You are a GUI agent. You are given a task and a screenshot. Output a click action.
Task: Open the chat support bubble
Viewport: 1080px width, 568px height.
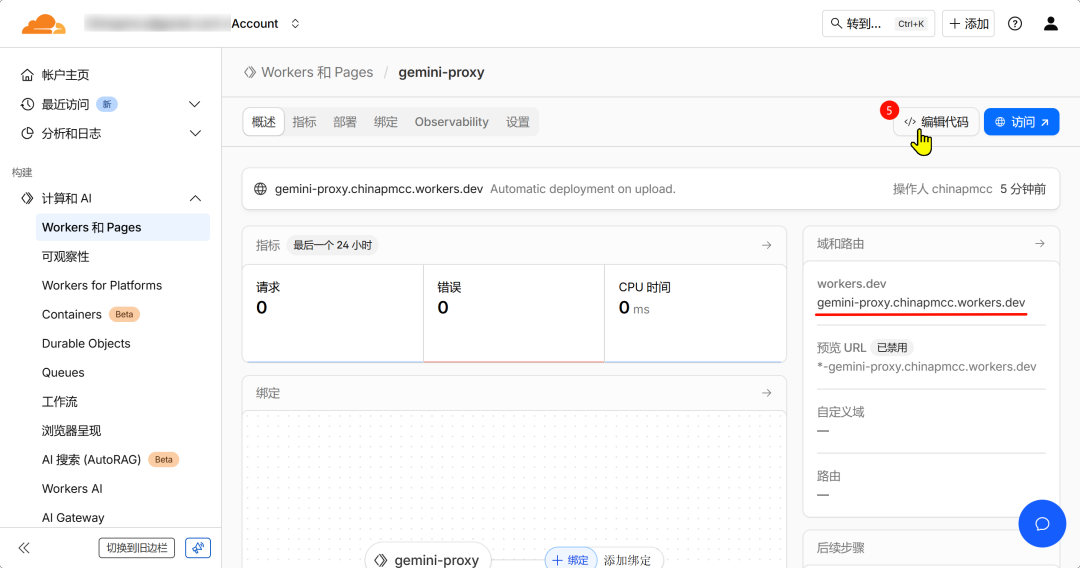point(1042,524)
